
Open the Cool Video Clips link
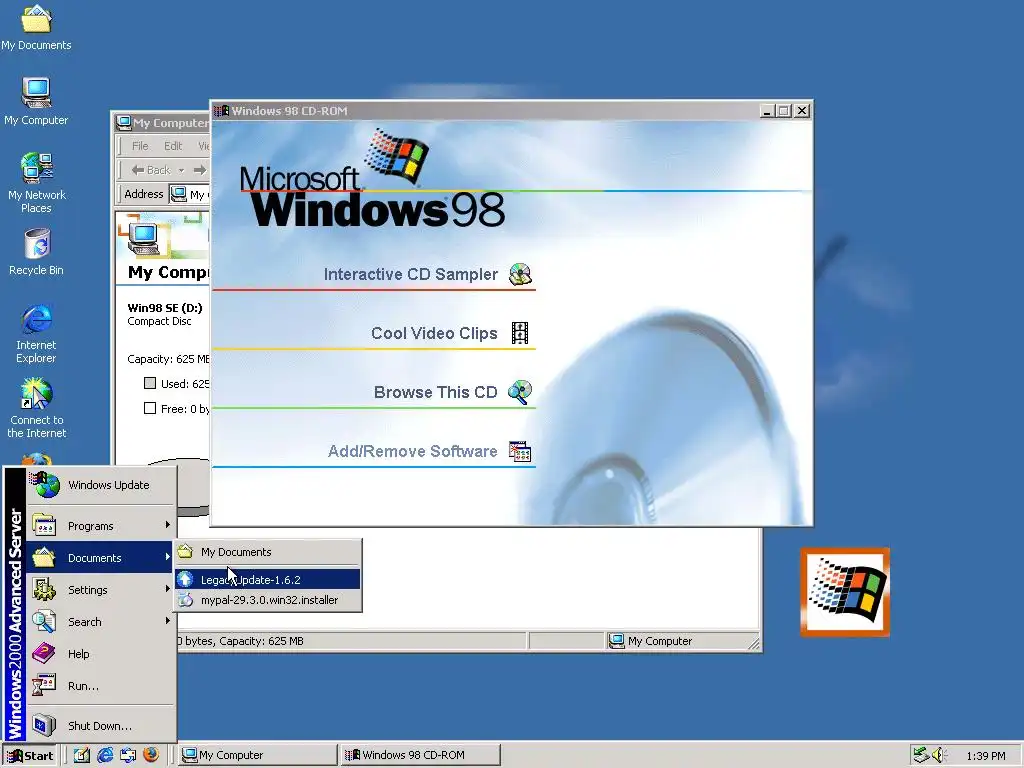[x=434, y=333]
